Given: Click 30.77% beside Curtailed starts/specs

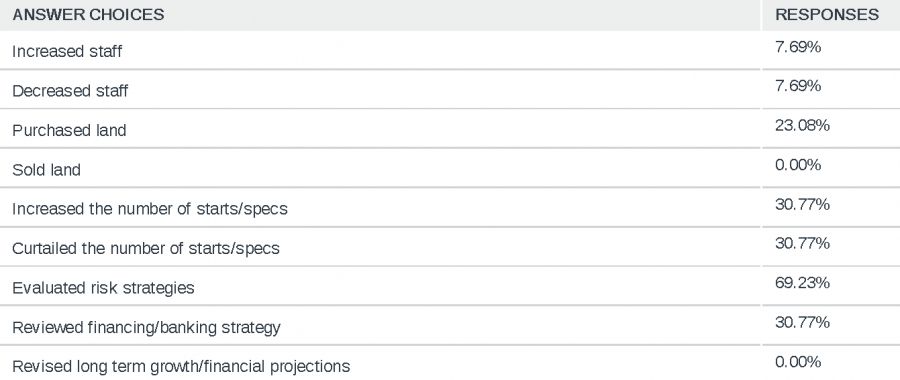Looking at the screenshot, I should coord(802,243).
